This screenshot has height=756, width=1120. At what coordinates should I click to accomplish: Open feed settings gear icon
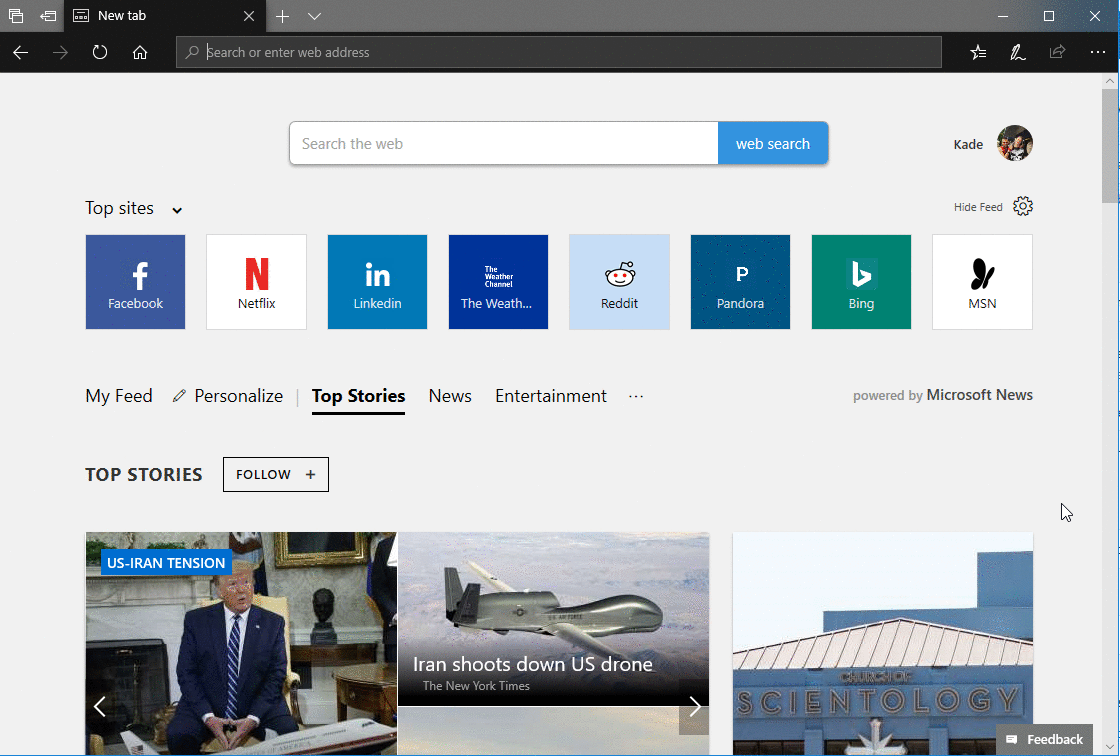pos(1022,206)
